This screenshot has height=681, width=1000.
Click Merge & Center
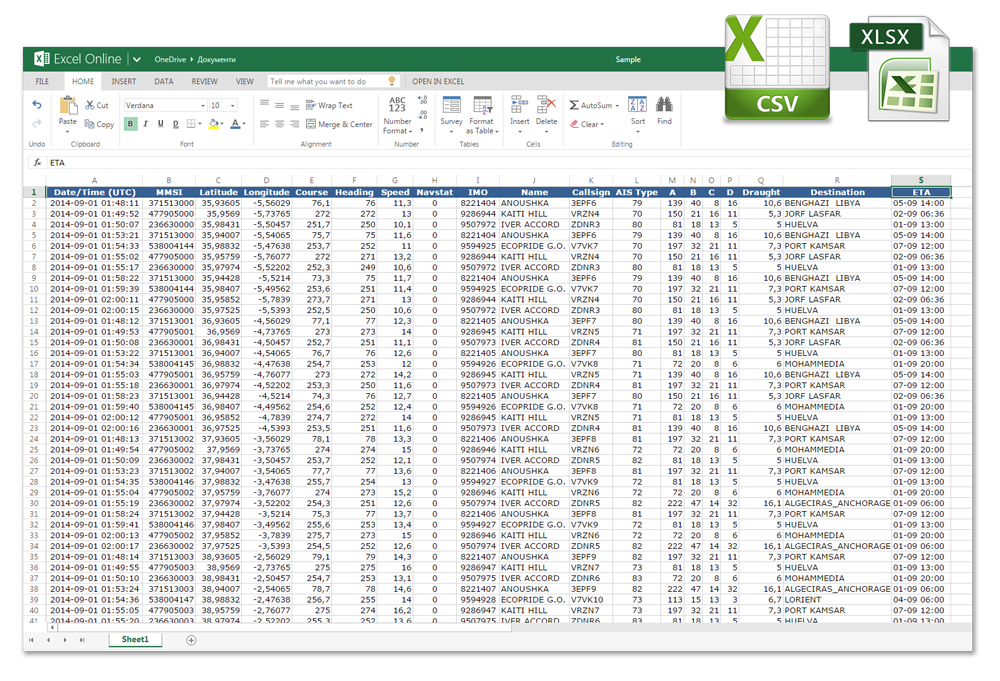[x=339, y=124]
